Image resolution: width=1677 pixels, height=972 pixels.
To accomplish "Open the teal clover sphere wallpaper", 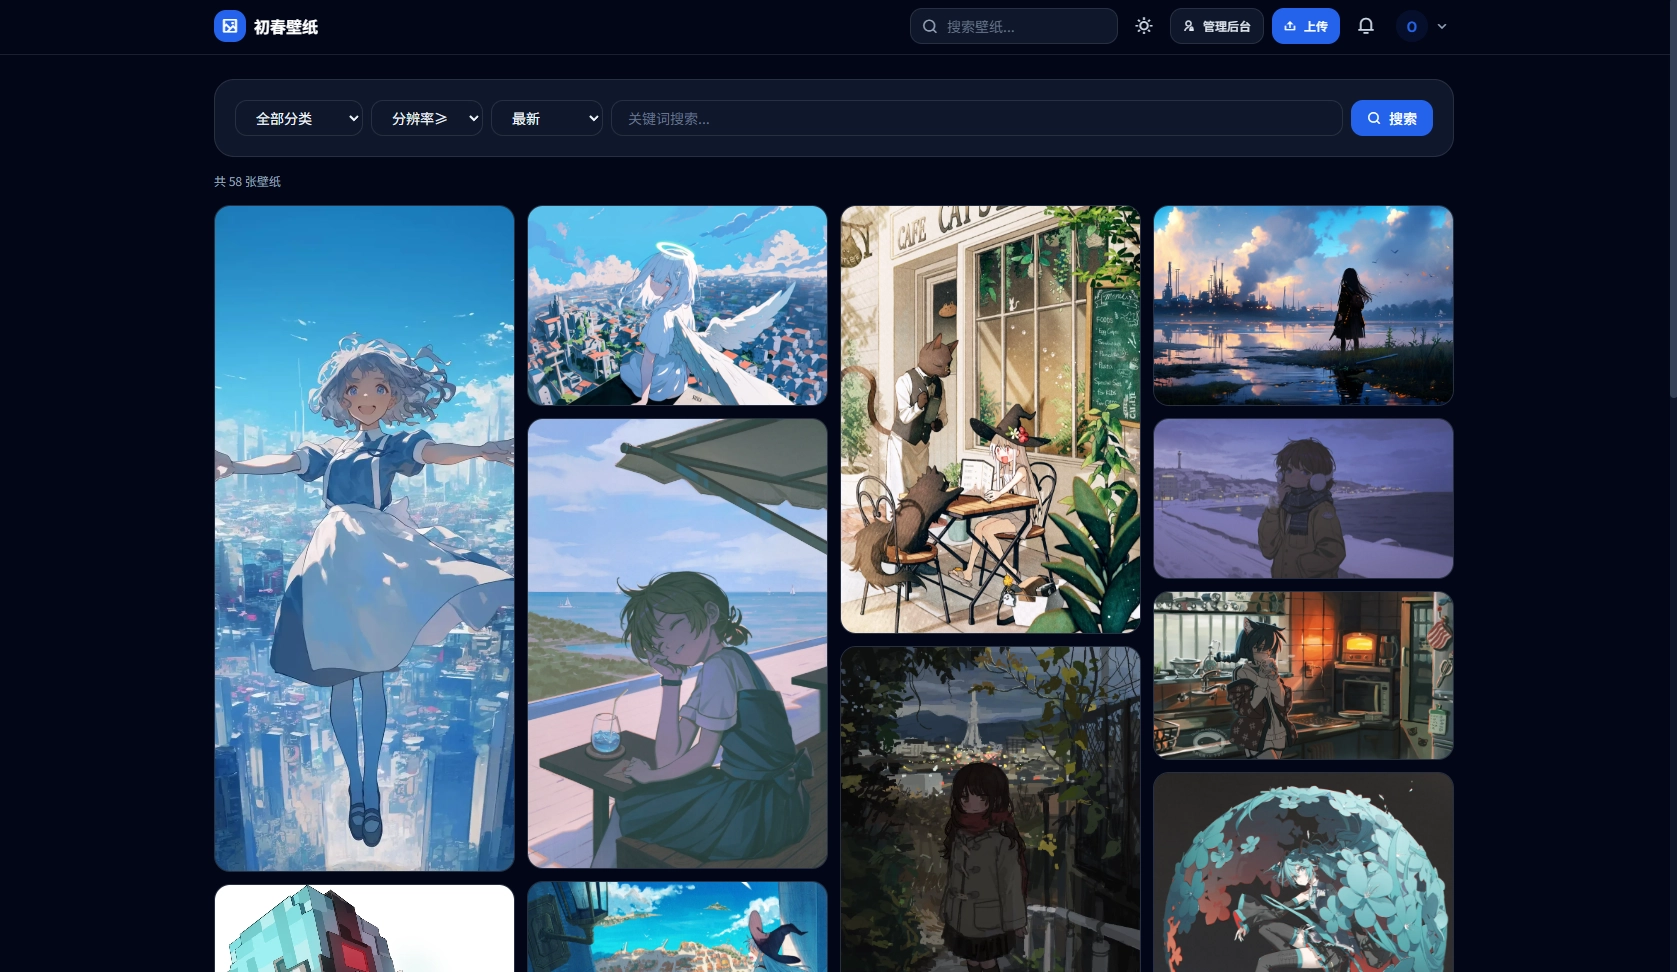I will (1303, 872).
